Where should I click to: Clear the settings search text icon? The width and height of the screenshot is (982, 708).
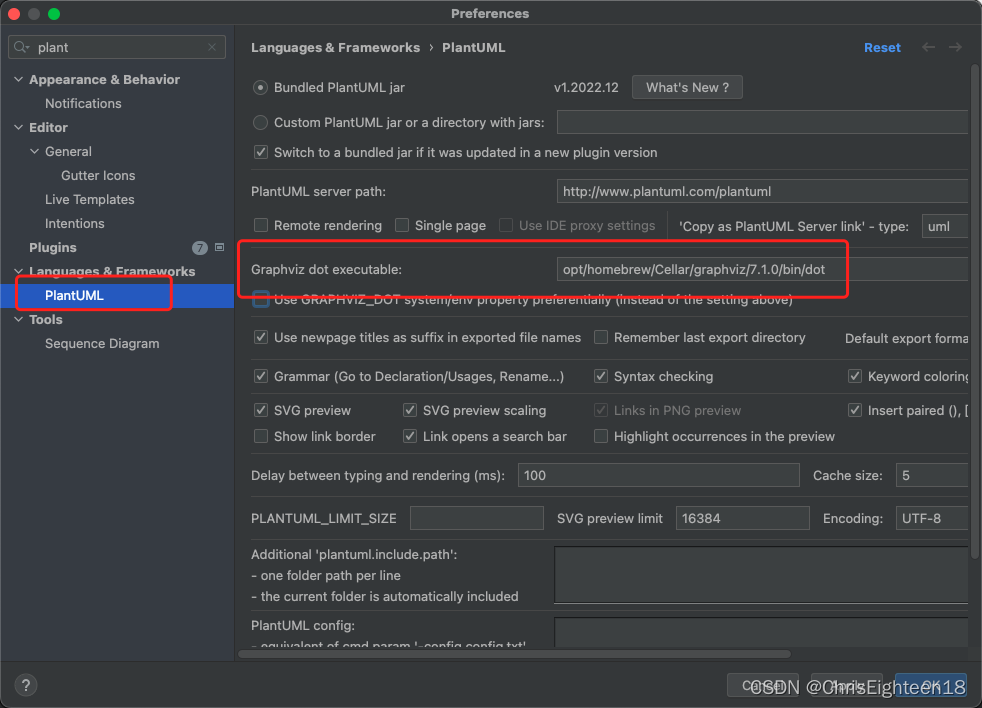pyautogui.click(x=212, y=47)
